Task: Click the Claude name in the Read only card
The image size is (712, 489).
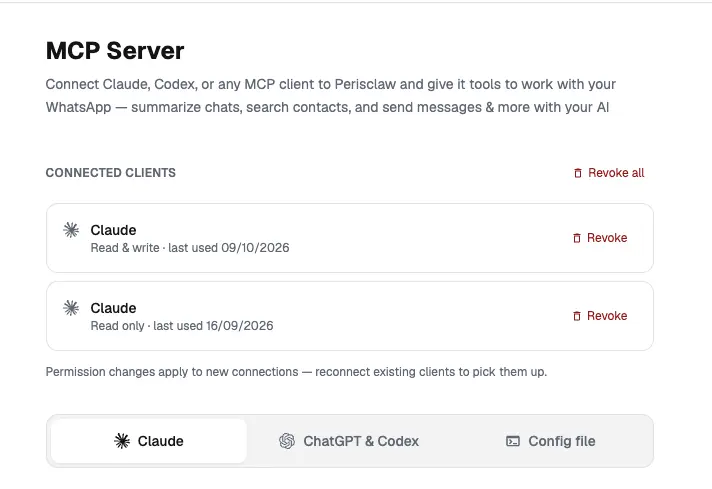Action: point(114,308)
